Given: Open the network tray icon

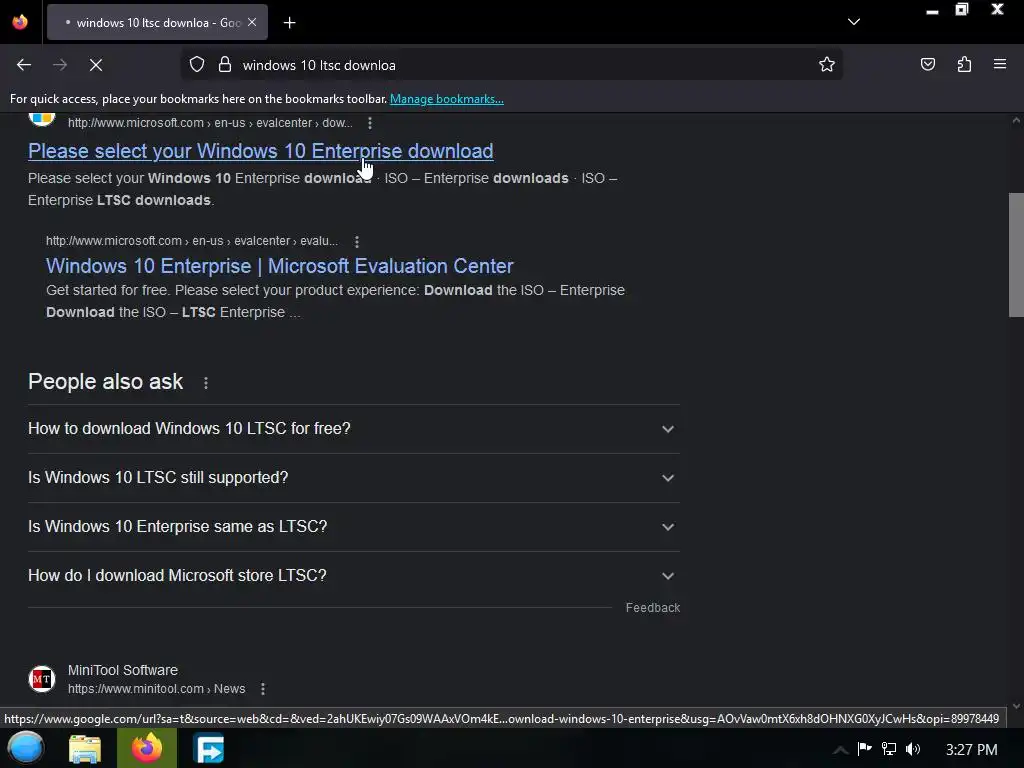Looking at the screenshot, I should 889,749.
